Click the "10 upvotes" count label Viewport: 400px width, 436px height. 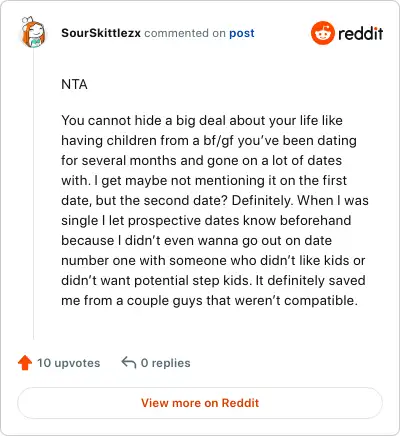pos(68,363)
